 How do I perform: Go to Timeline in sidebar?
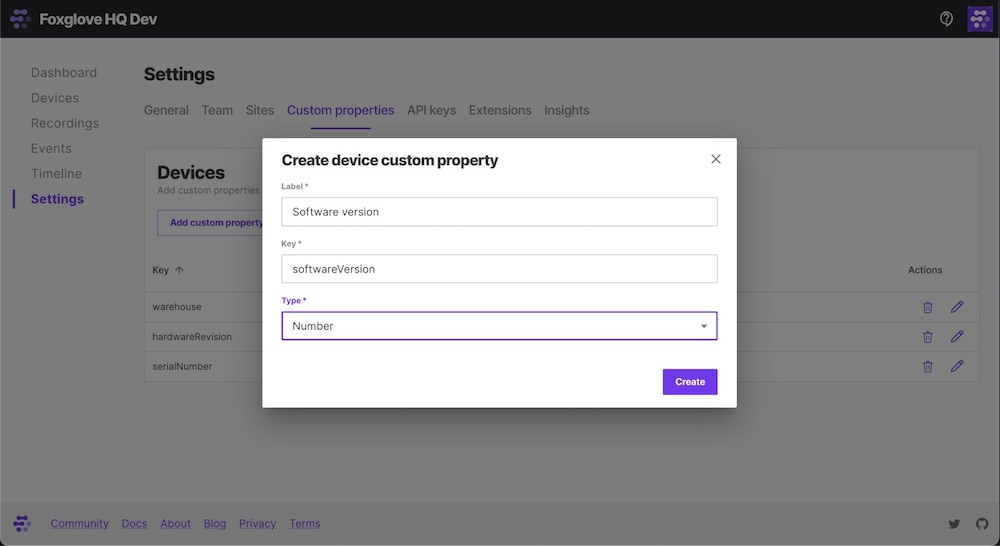click(56, 173)
